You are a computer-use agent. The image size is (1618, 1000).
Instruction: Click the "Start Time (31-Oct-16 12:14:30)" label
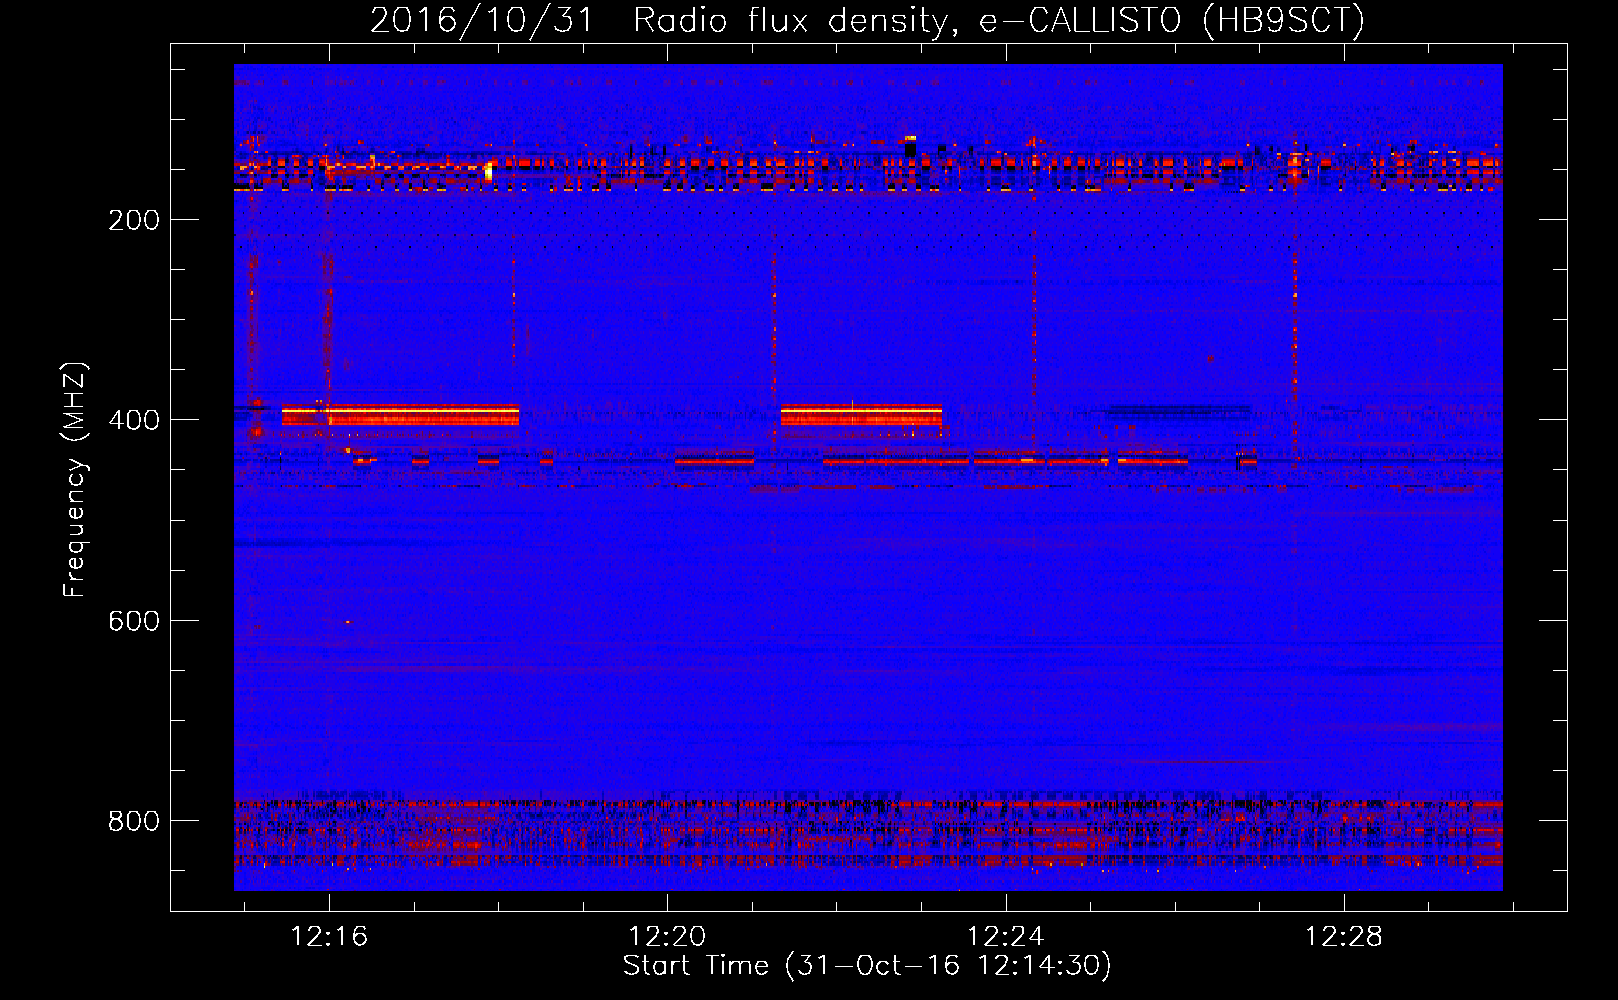867,966
